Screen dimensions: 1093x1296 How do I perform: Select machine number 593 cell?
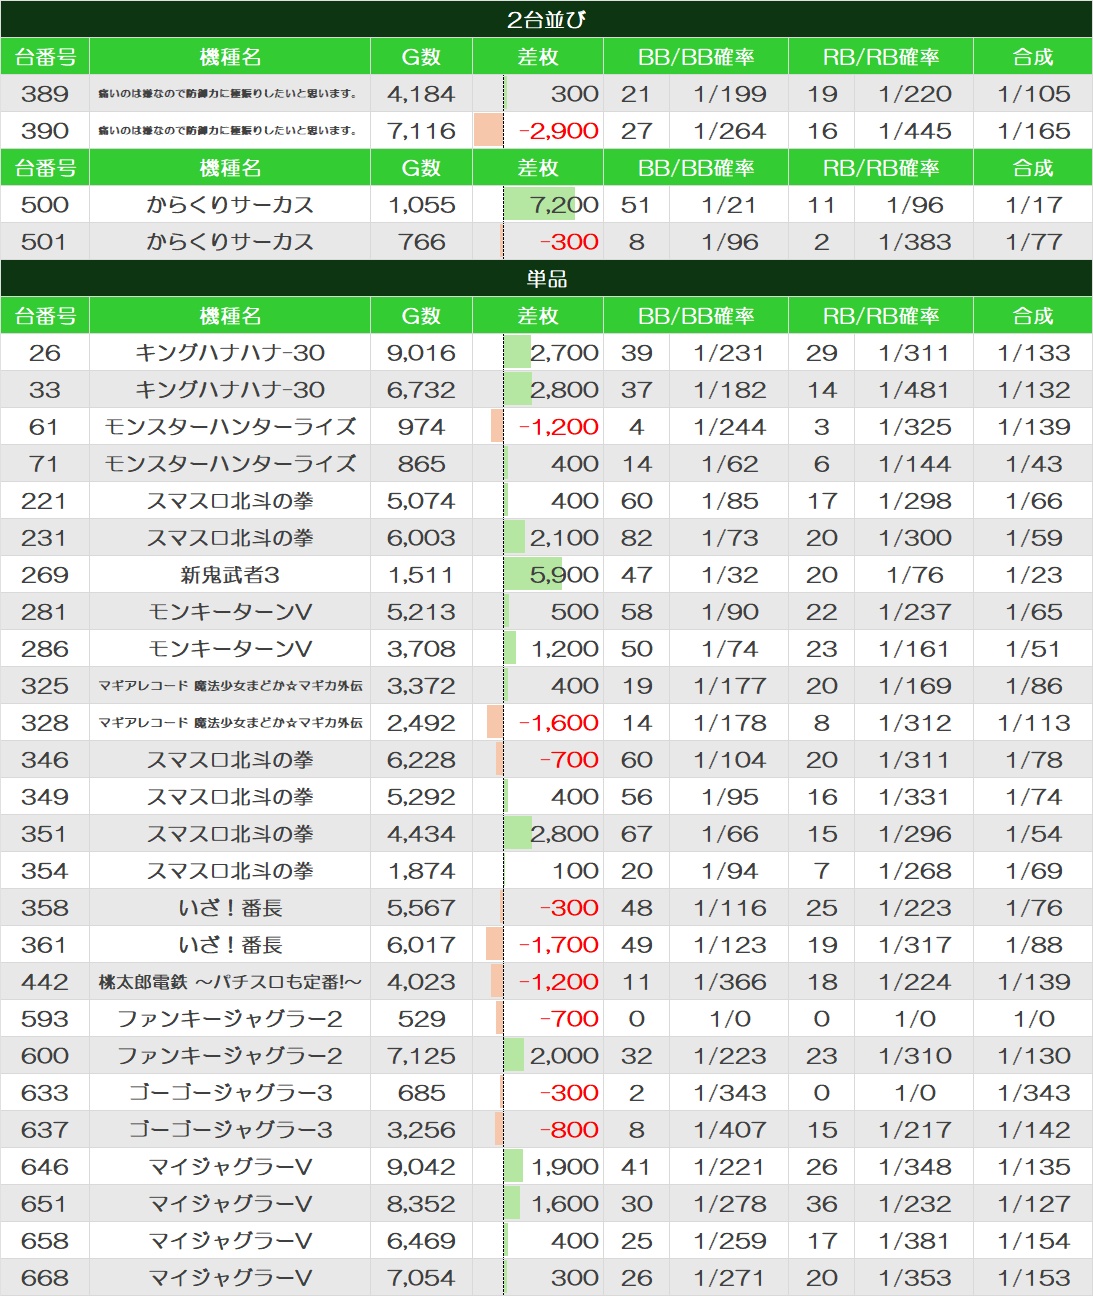click(x=45, y=1019)
